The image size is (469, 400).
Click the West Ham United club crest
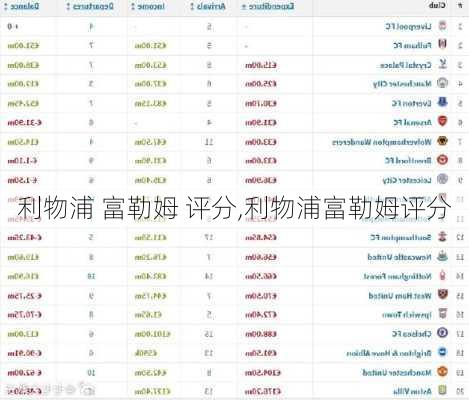click(442, 295)
